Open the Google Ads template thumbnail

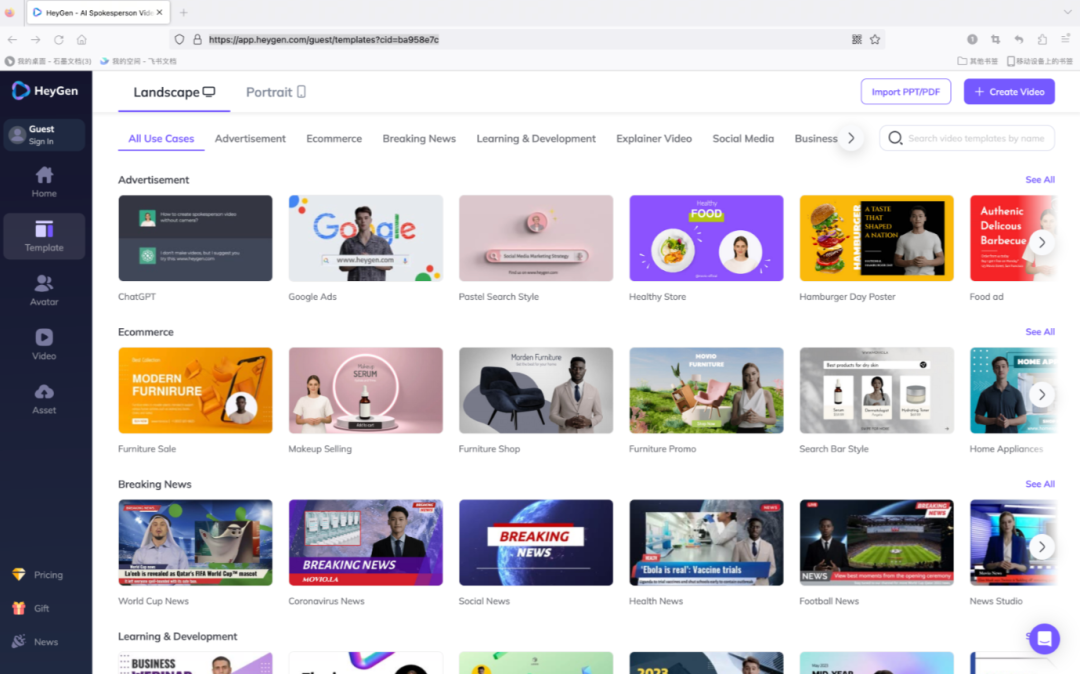click(366, 238)
